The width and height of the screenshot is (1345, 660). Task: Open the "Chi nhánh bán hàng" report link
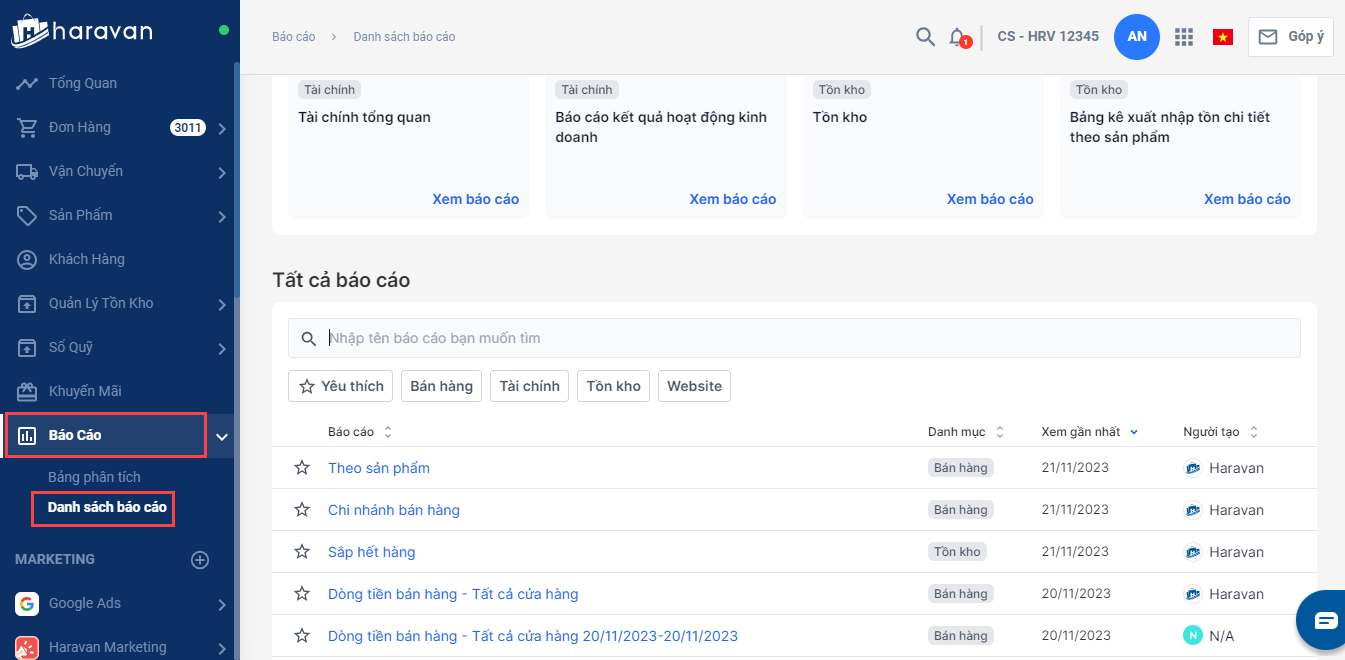click(394, 510)
